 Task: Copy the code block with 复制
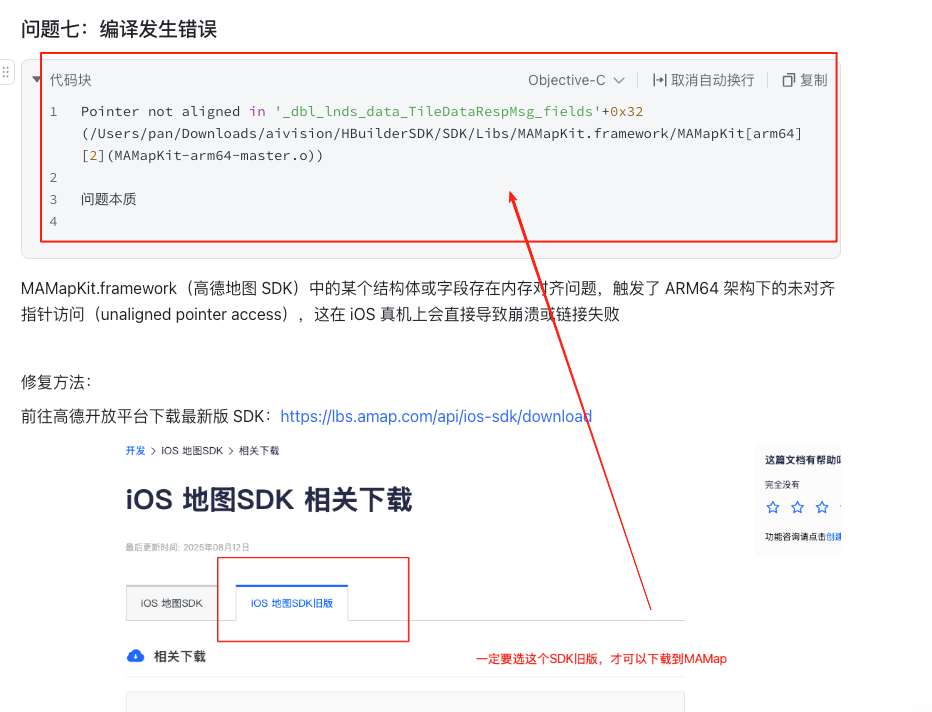(805, 80)
